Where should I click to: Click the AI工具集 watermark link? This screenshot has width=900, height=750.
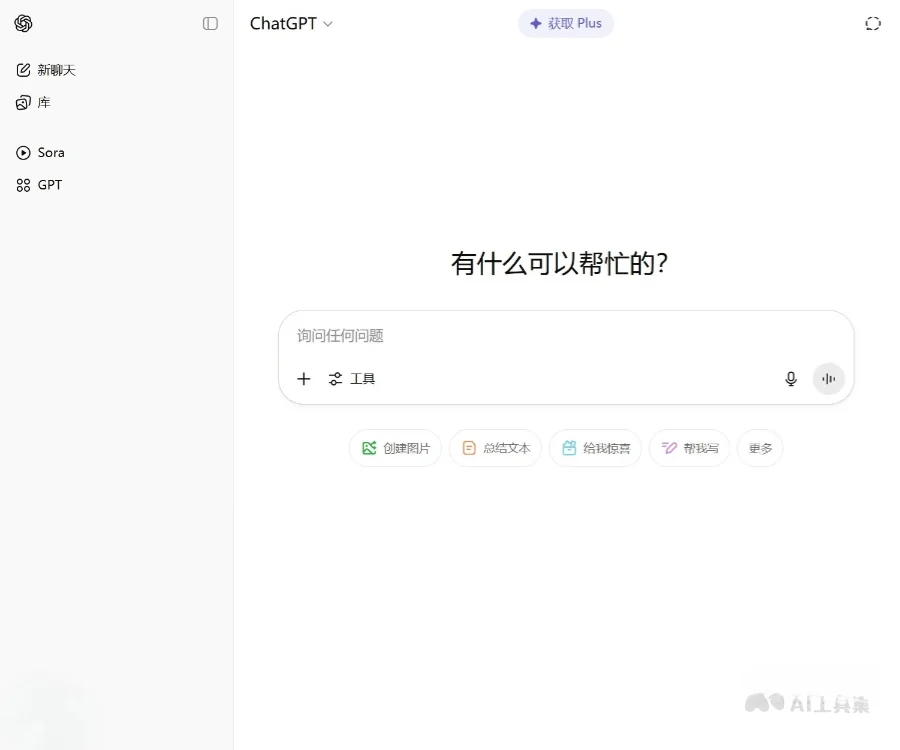810,703
